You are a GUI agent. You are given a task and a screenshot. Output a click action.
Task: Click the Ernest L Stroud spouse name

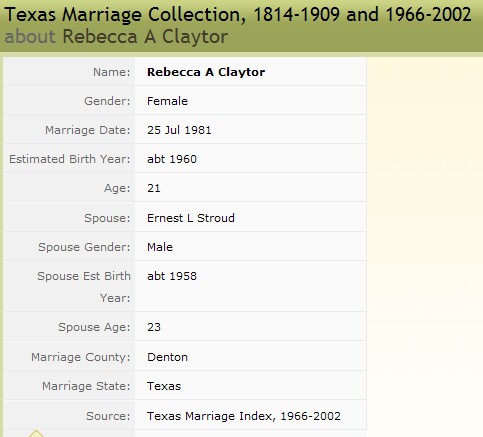pyautogui.click(x=191, y=218)
